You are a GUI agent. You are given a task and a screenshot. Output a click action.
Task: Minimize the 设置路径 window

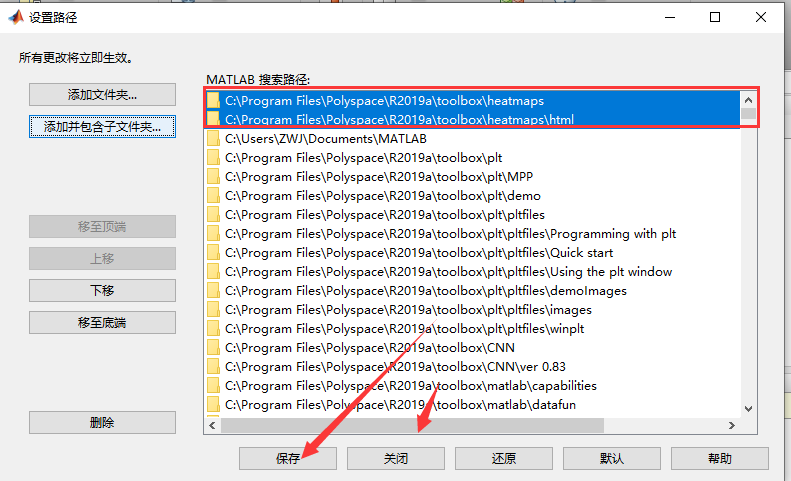pos(670,17)
